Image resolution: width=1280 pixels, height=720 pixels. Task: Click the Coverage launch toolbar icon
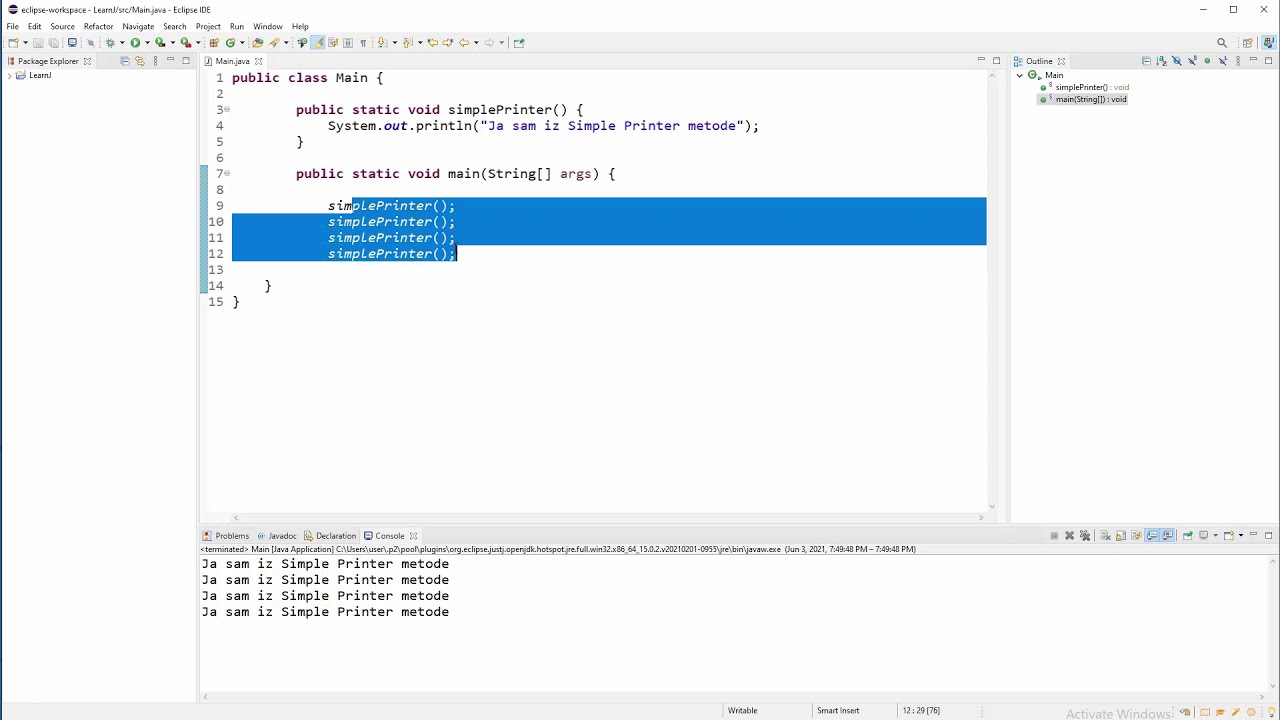[160, 43]
